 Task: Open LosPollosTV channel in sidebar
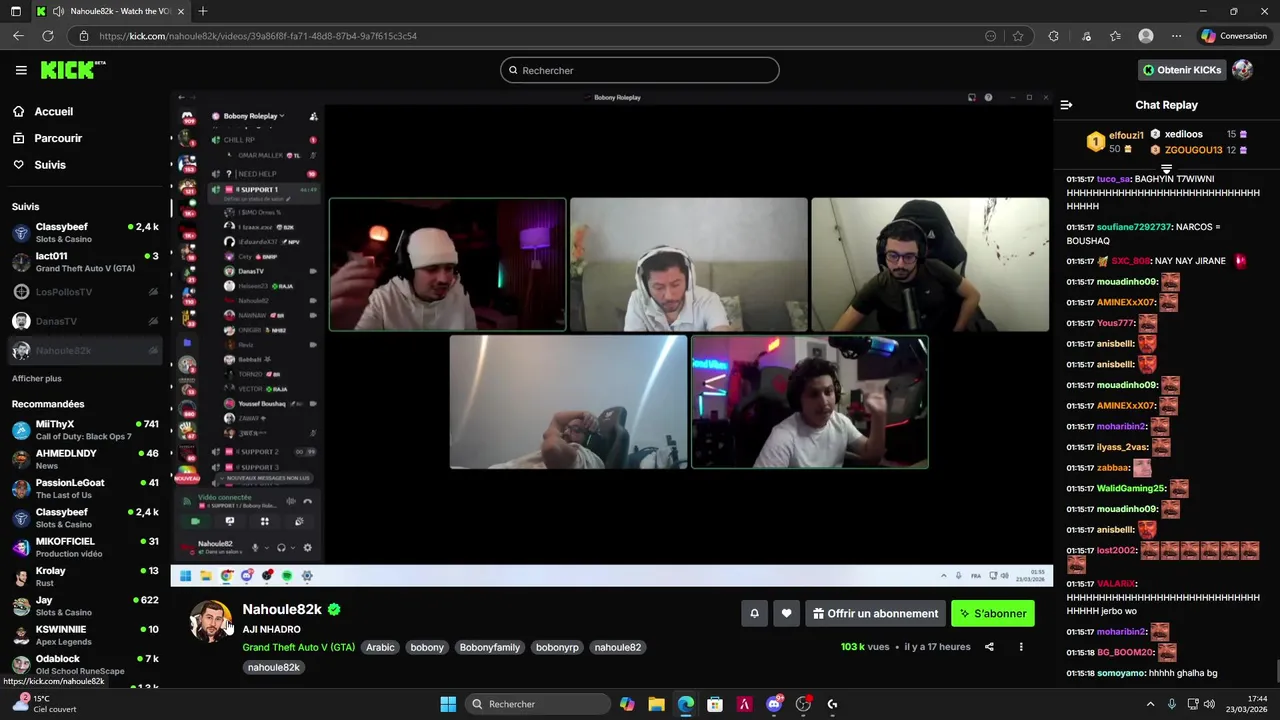(x=85, y=292)
